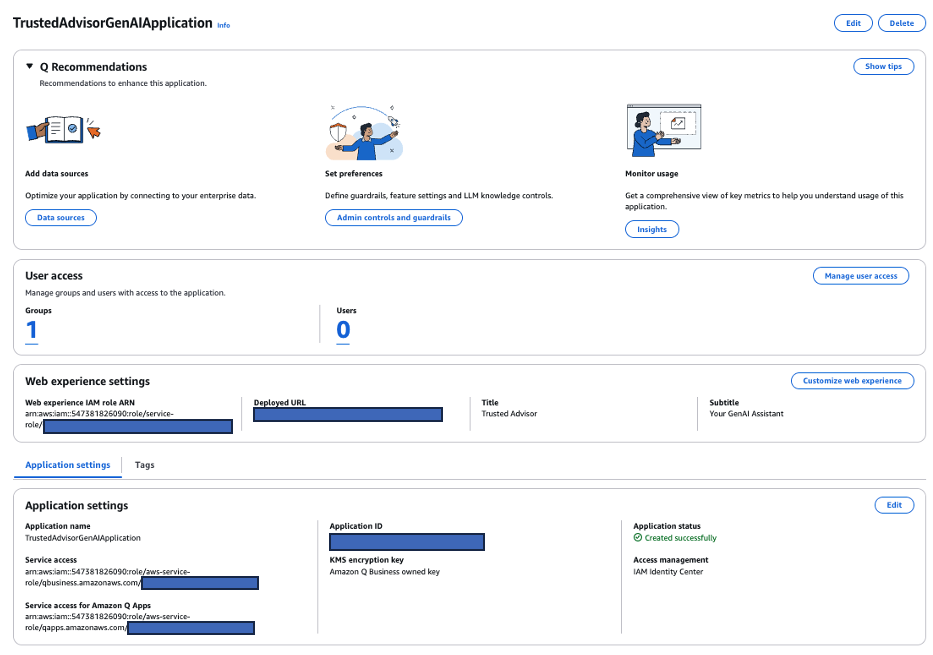Select the Monitor usage heading

[x=652, y=174]
